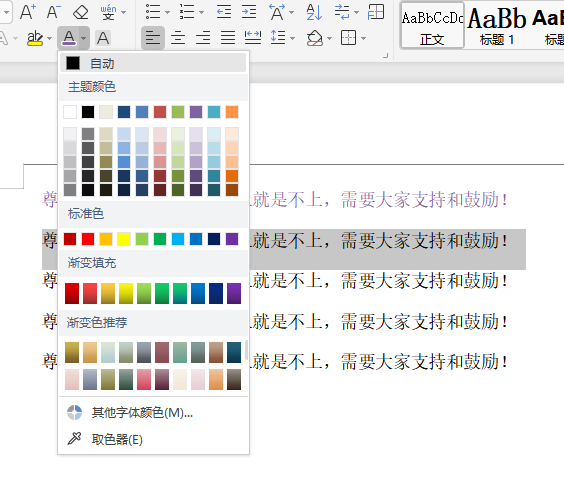Screen dimensions: 564x477
Task: Click the phonetic guide (wén) icon
Action: [108, 12]
